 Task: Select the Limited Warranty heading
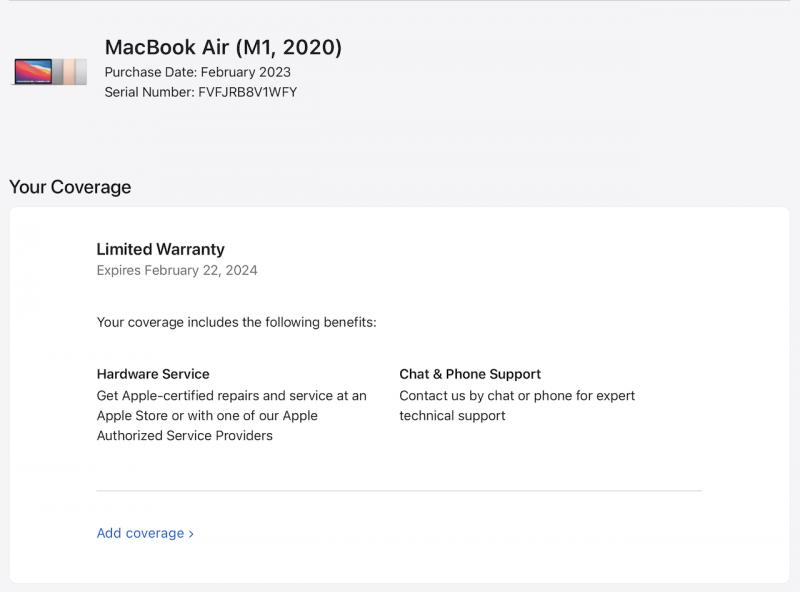[x=160, y=249]
